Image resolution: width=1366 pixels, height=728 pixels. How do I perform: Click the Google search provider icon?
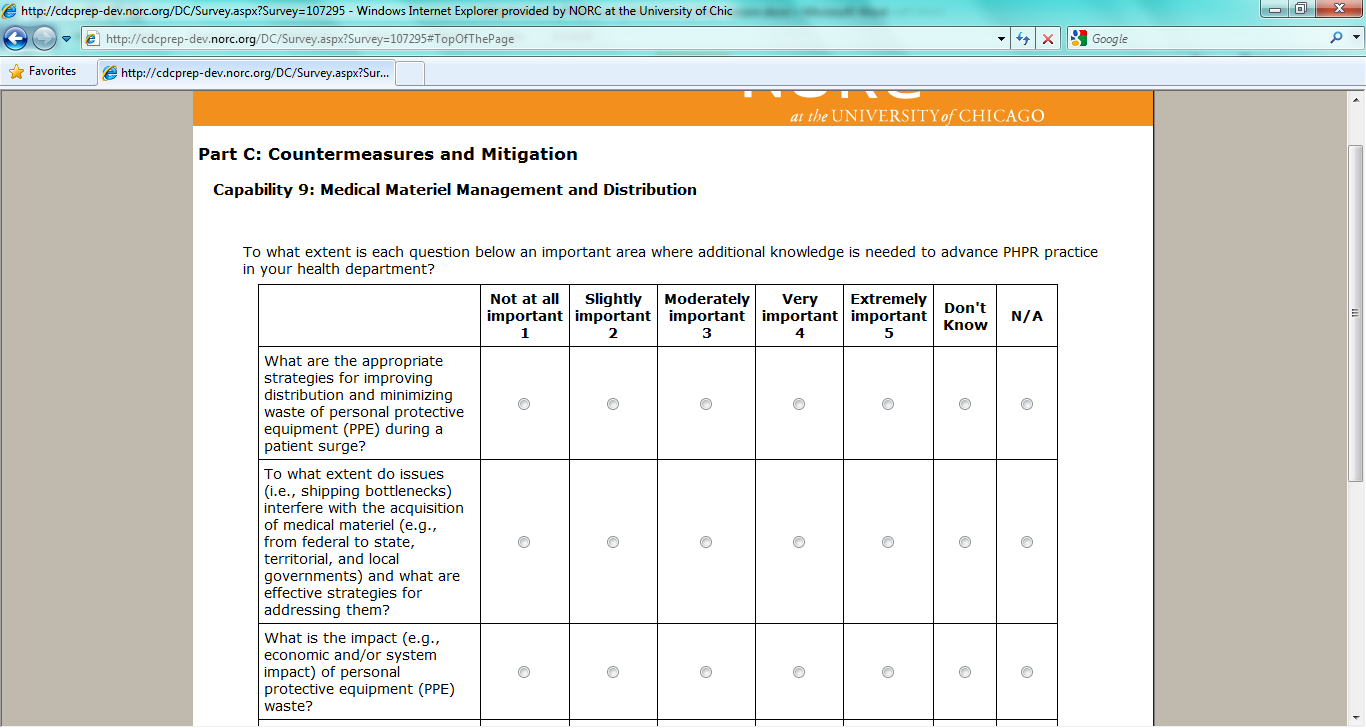(1078, 39)
